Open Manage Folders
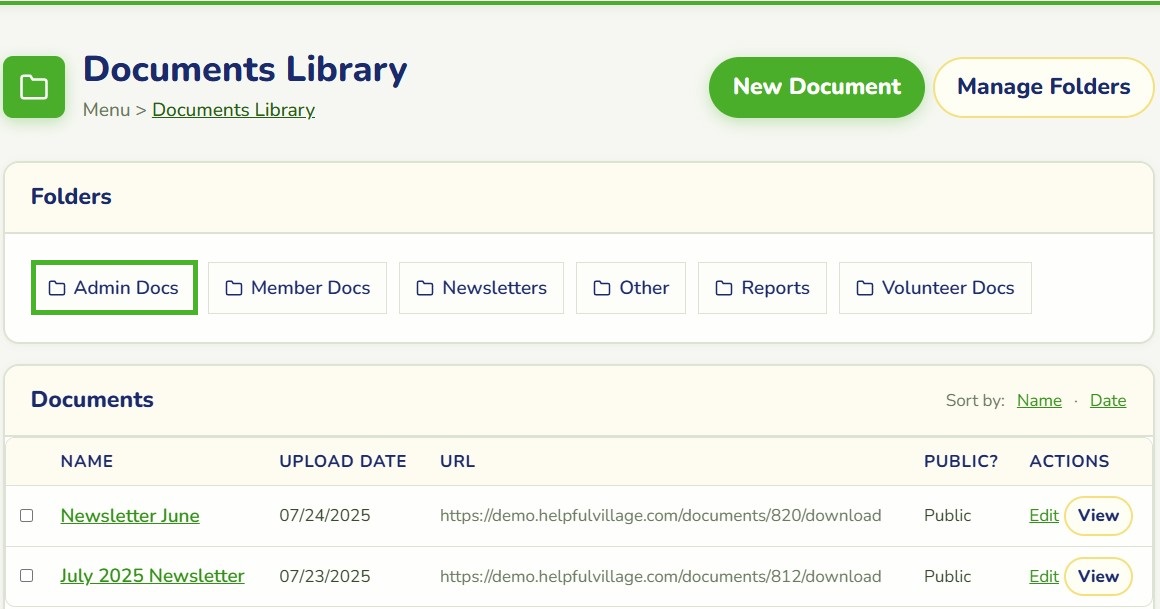 [1044, 87]
